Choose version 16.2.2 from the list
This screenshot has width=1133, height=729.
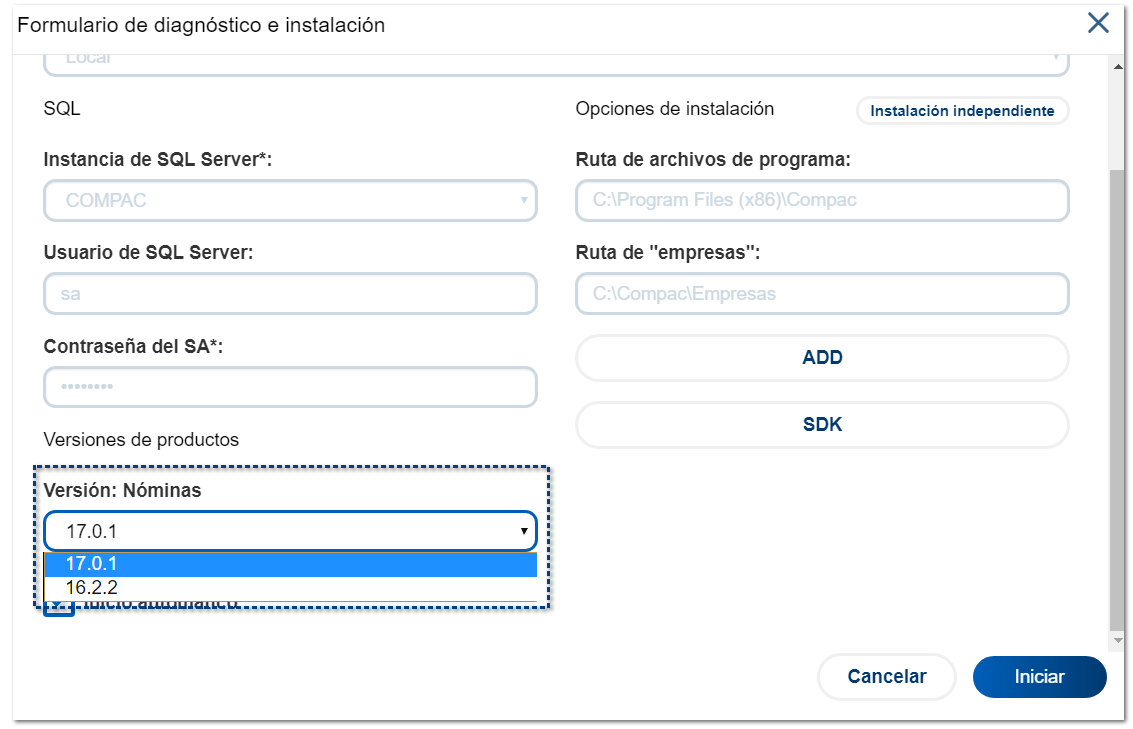tap(290, 588)
